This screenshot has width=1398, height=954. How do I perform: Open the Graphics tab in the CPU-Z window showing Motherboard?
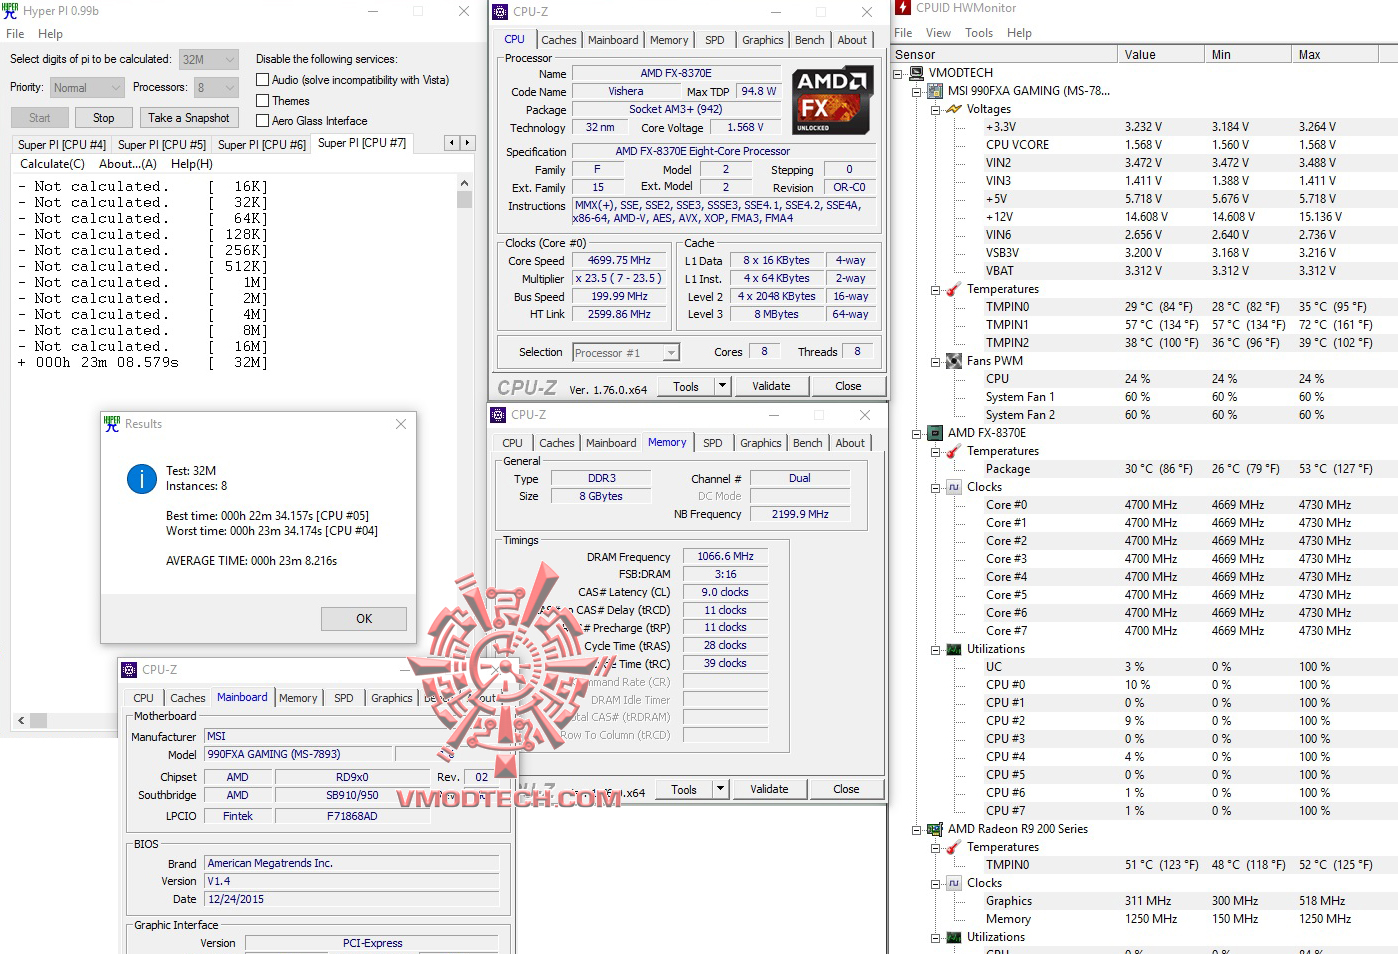point(392,698)
